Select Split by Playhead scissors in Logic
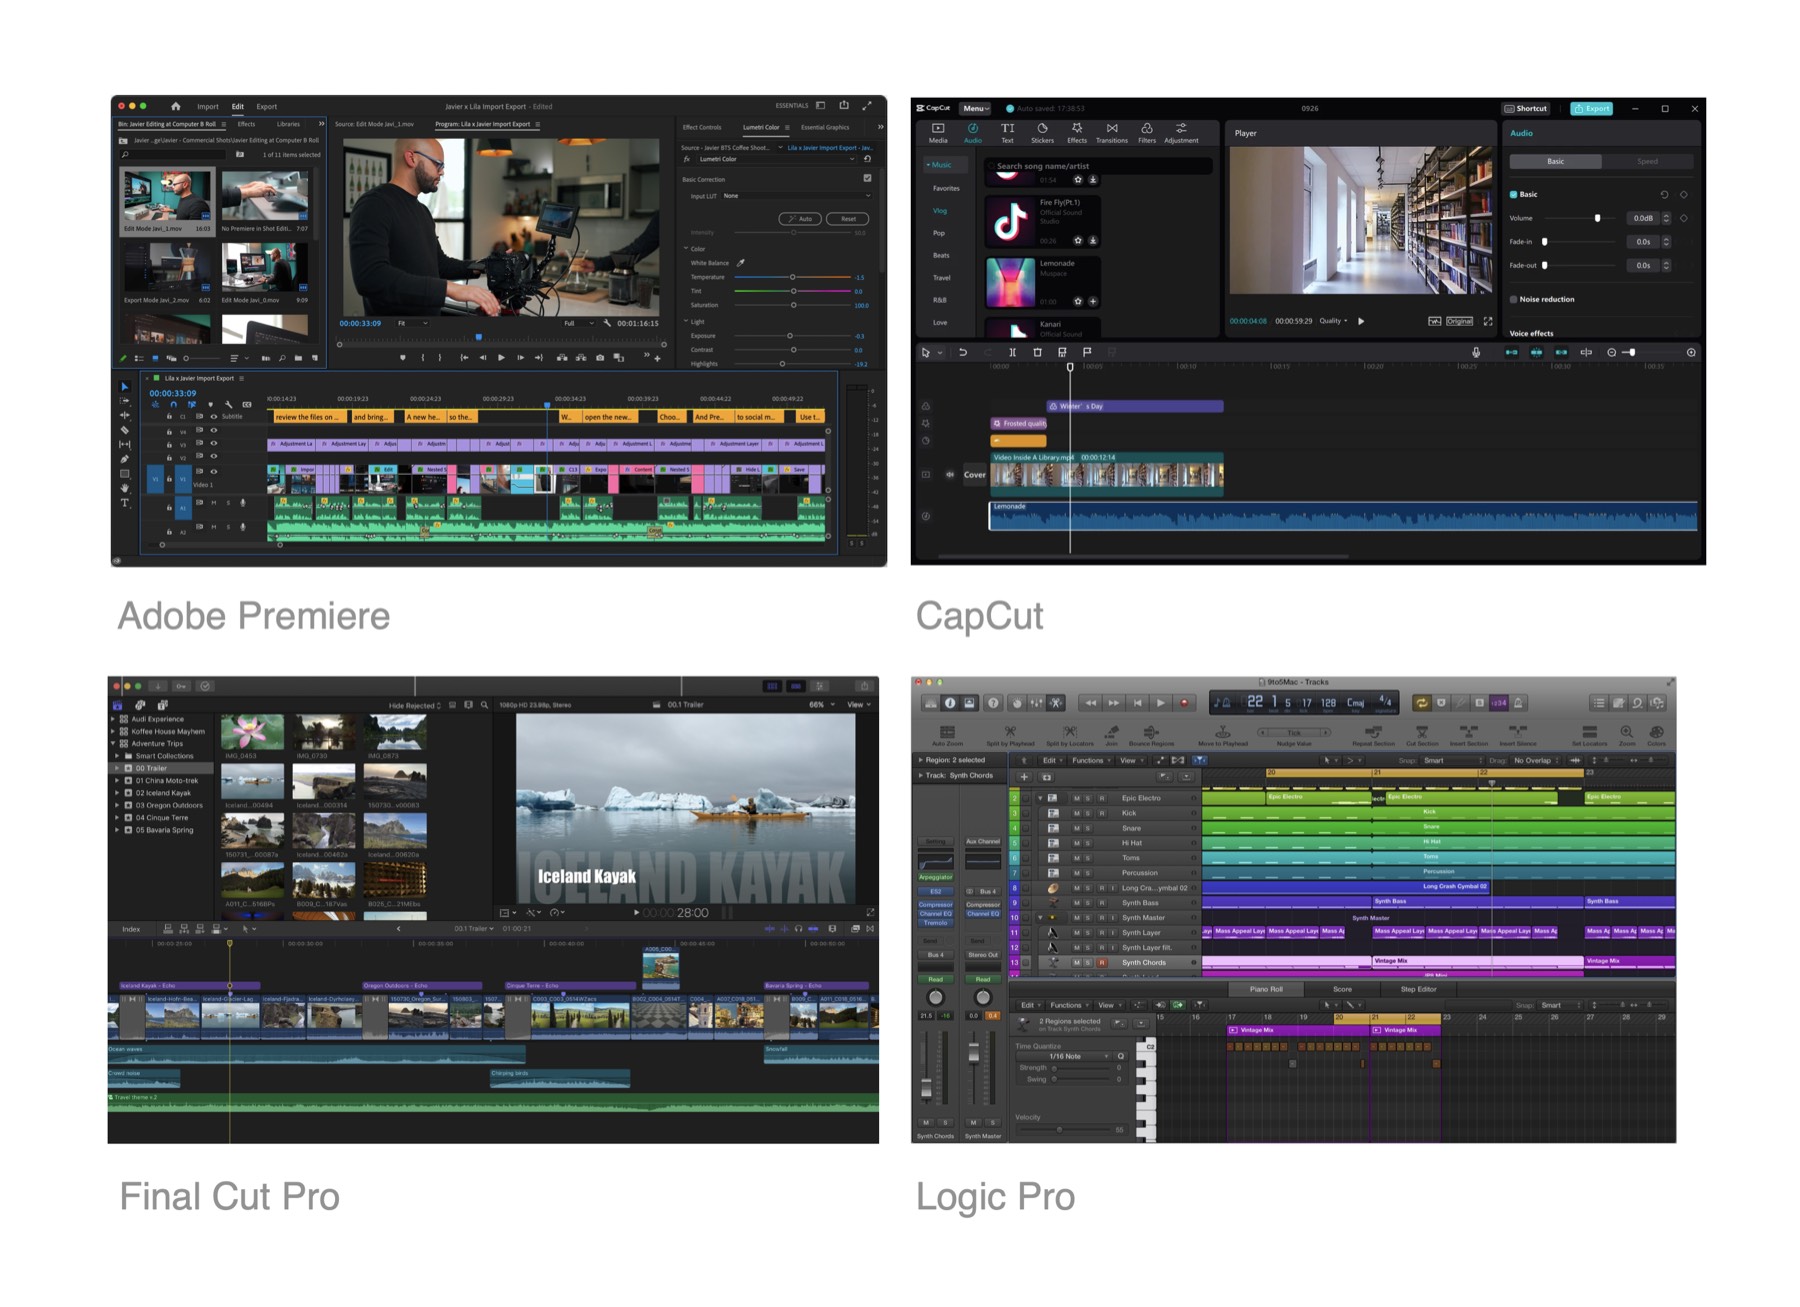 tap(1010, 735)
